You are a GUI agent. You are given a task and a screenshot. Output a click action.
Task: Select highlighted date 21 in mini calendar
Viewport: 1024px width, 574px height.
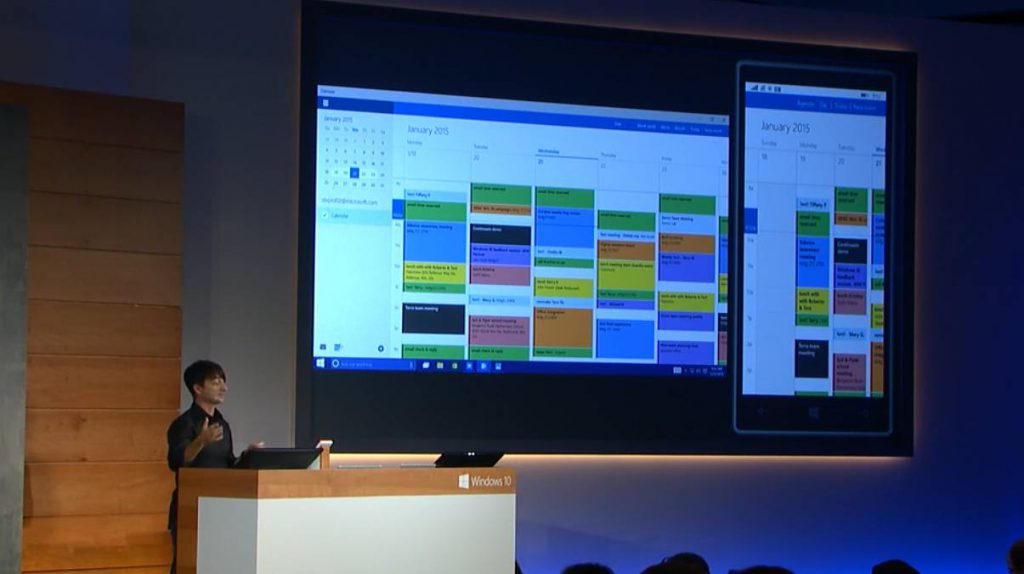click(354, 172)
